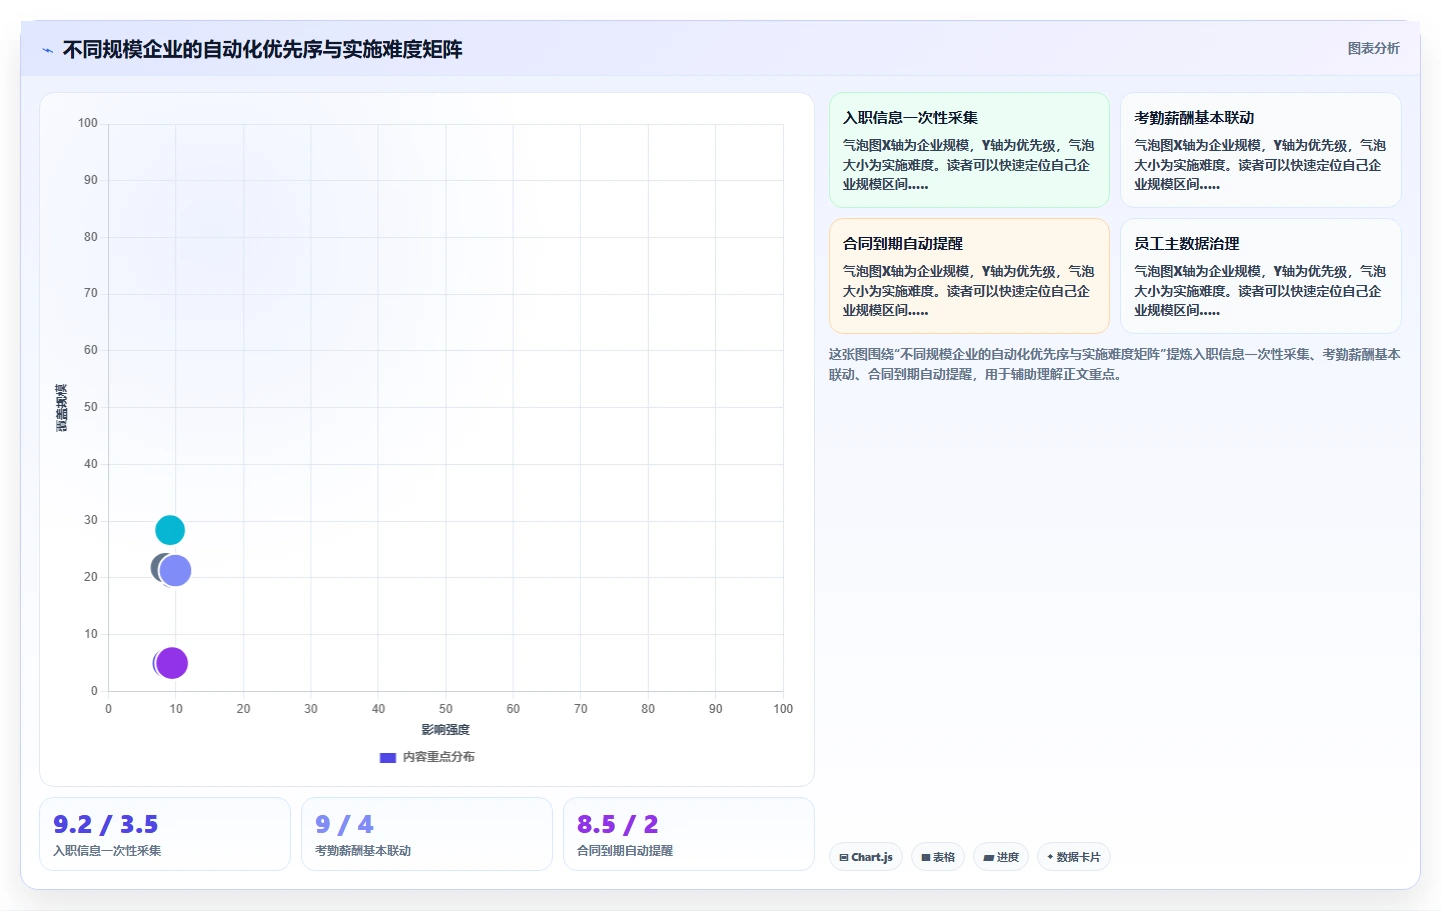Open the 员工主数据治理 card
1441x911 pixels.
(x=1260, y=276)
